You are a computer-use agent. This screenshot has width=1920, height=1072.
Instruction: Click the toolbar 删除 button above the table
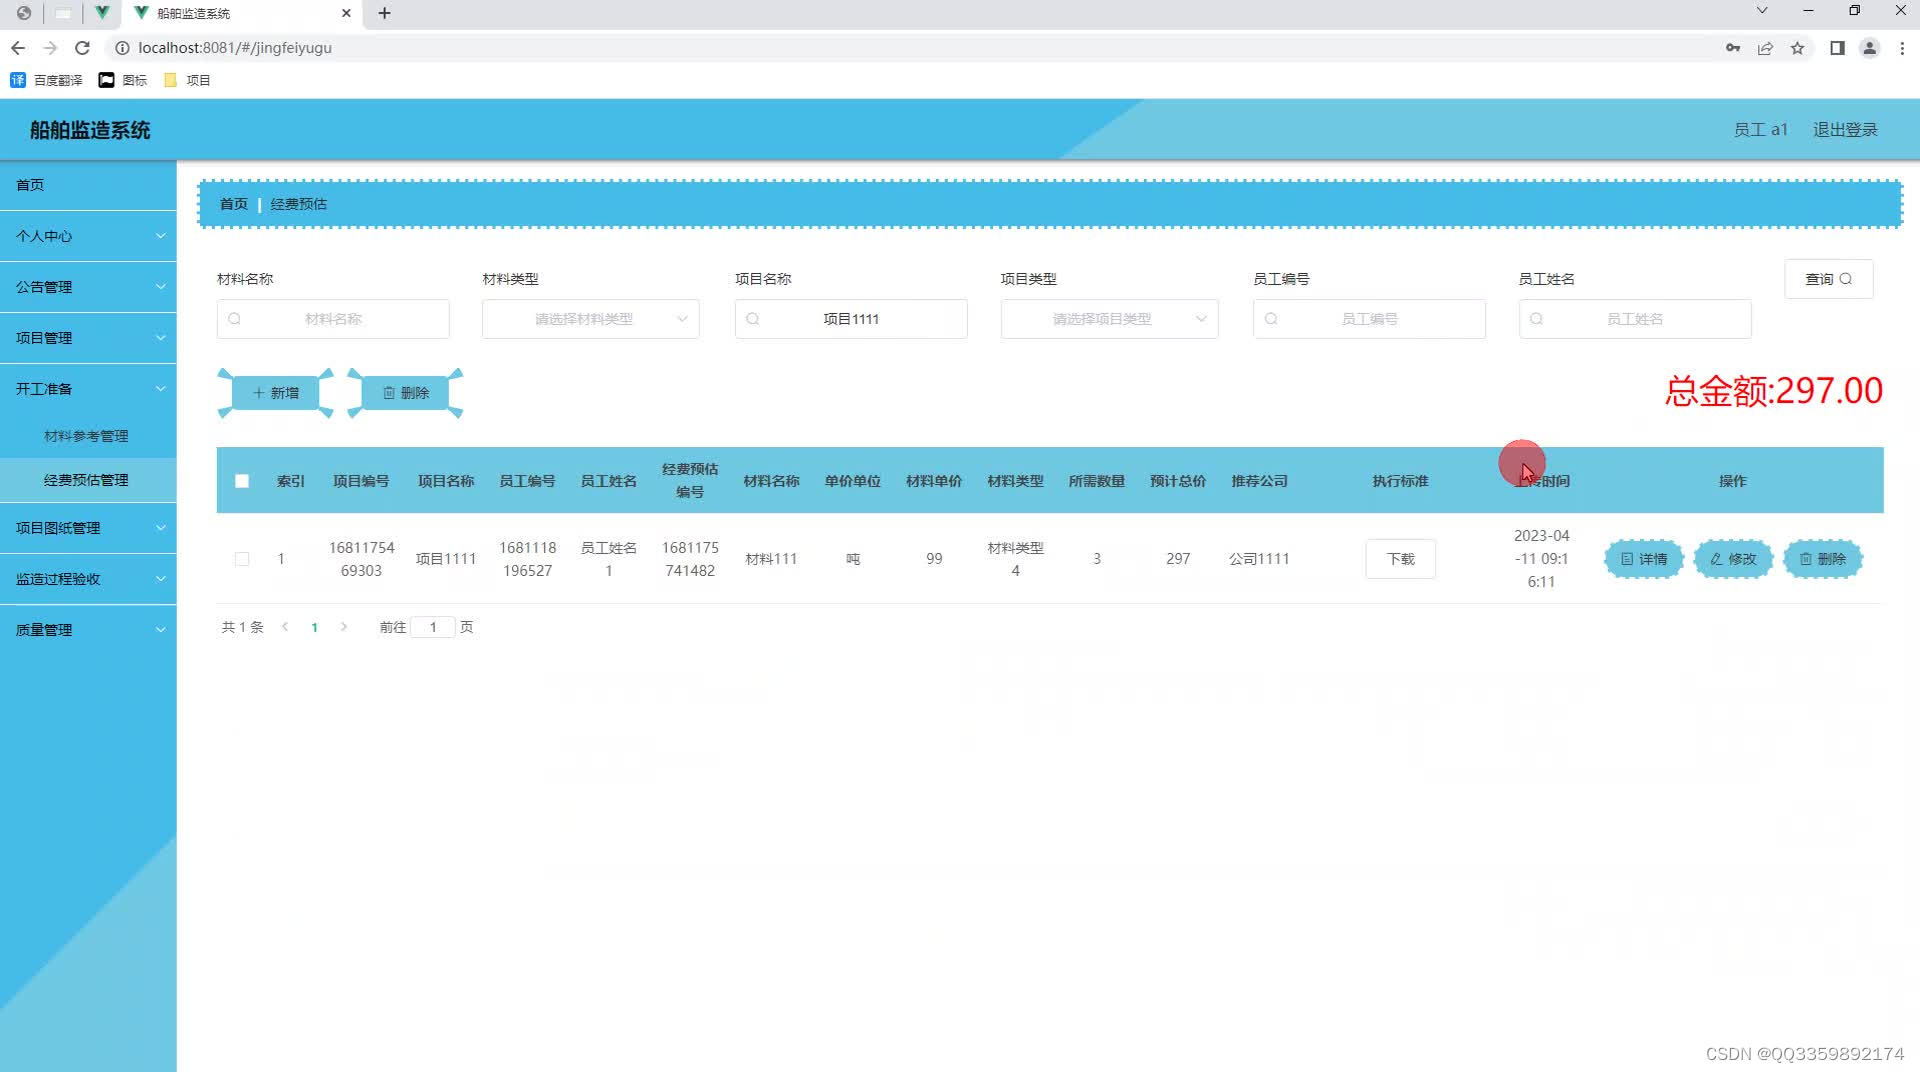point(405,393)
